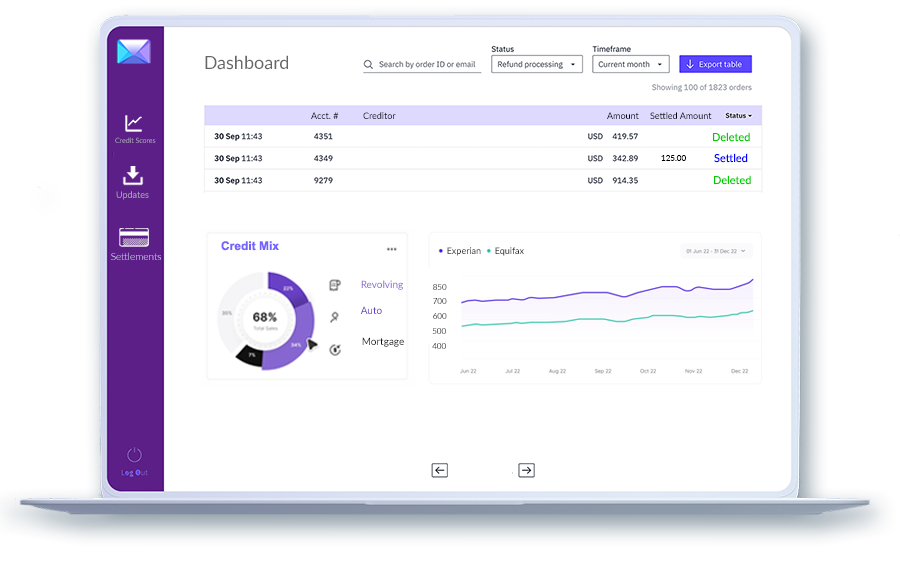Click the Settled status for account 4349

tap(731, 158)
